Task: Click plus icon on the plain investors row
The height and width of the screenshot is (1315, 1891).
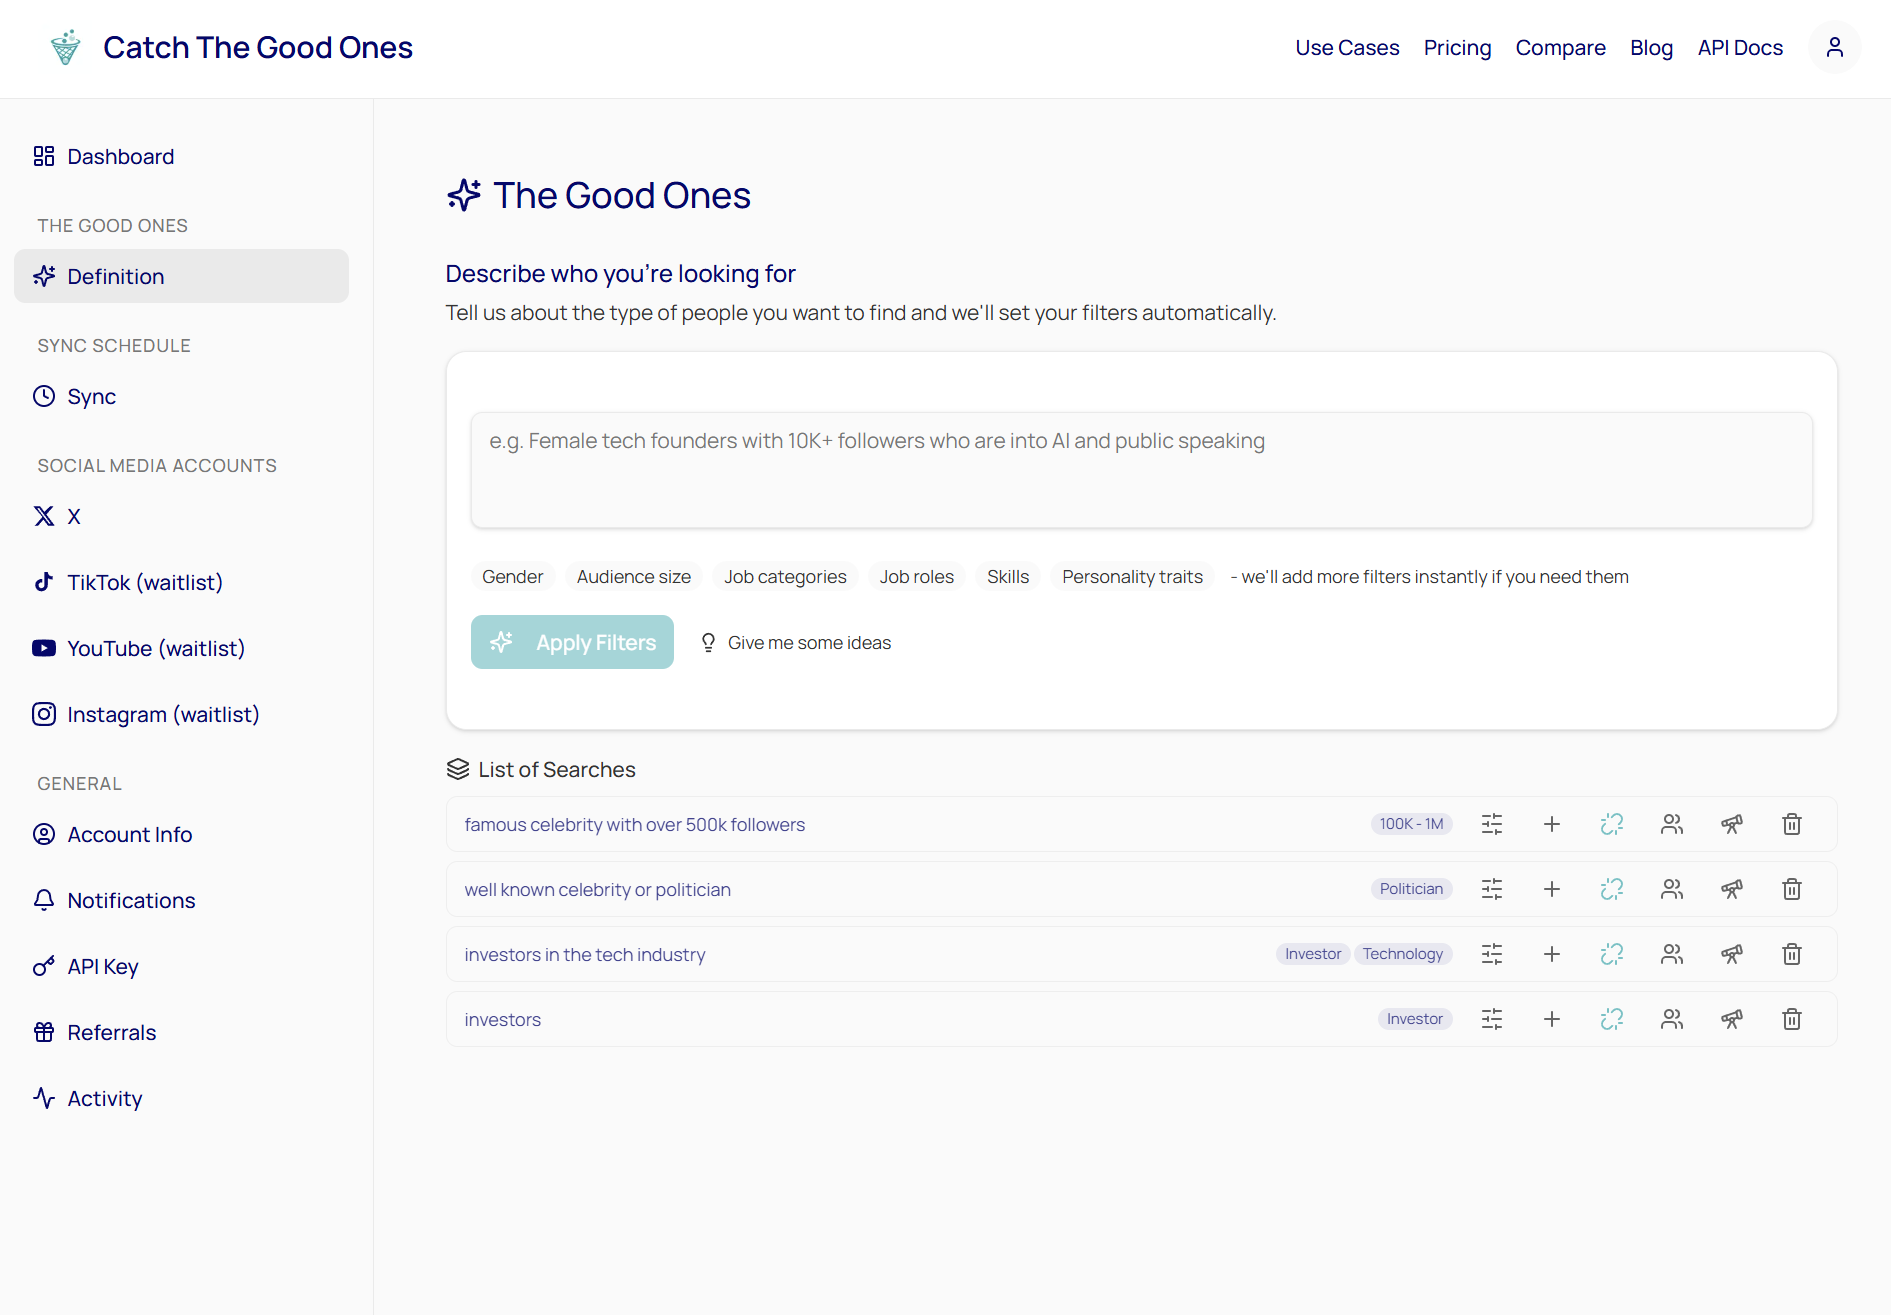Action: (x=1552, y=1019)
